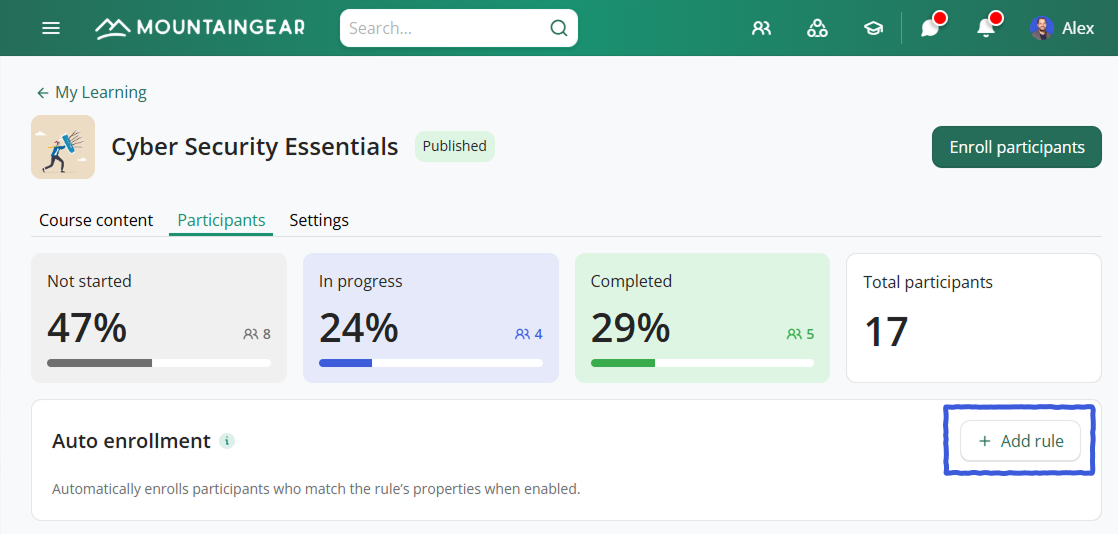
Task: Click the search magnifier icon
Action: [x=559, y=28]
